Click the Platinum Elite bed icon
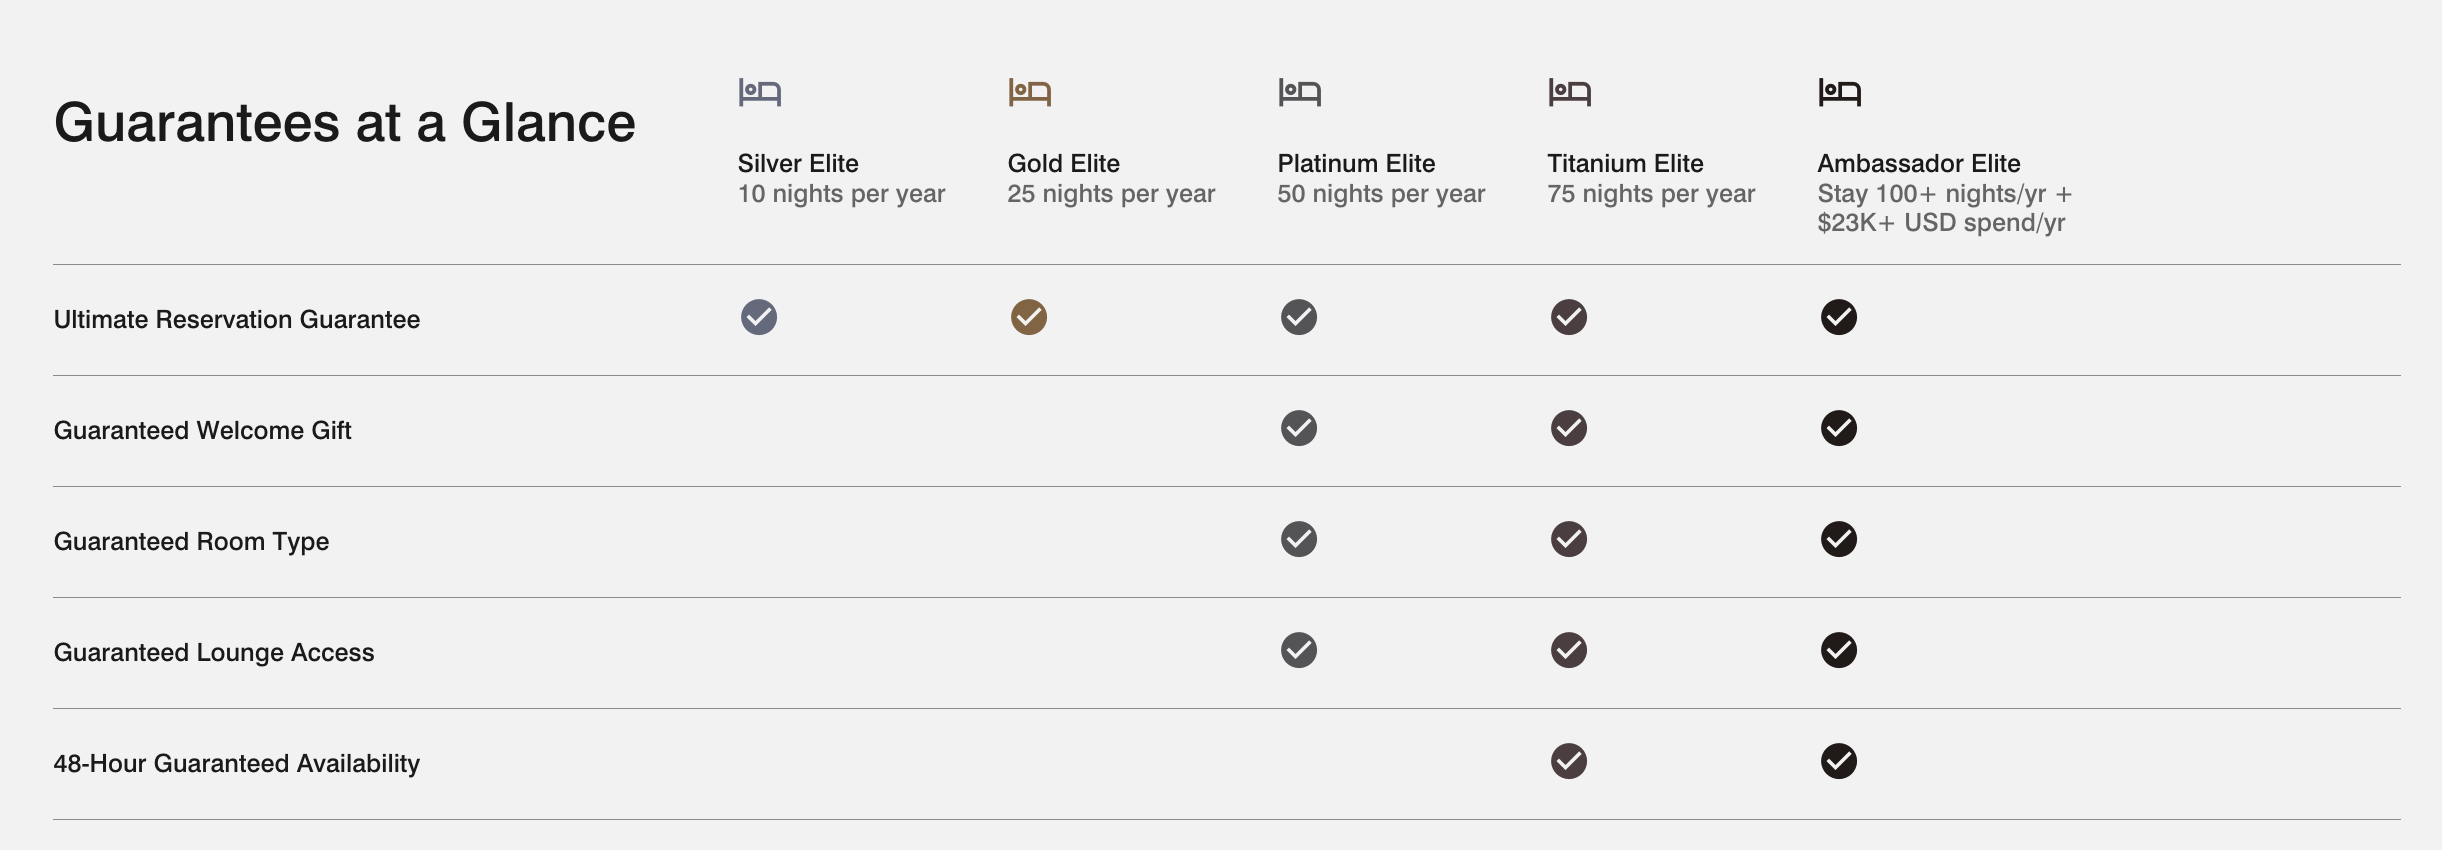The height and width of the screenshot is (850, 2442). tap(1299, 93)
